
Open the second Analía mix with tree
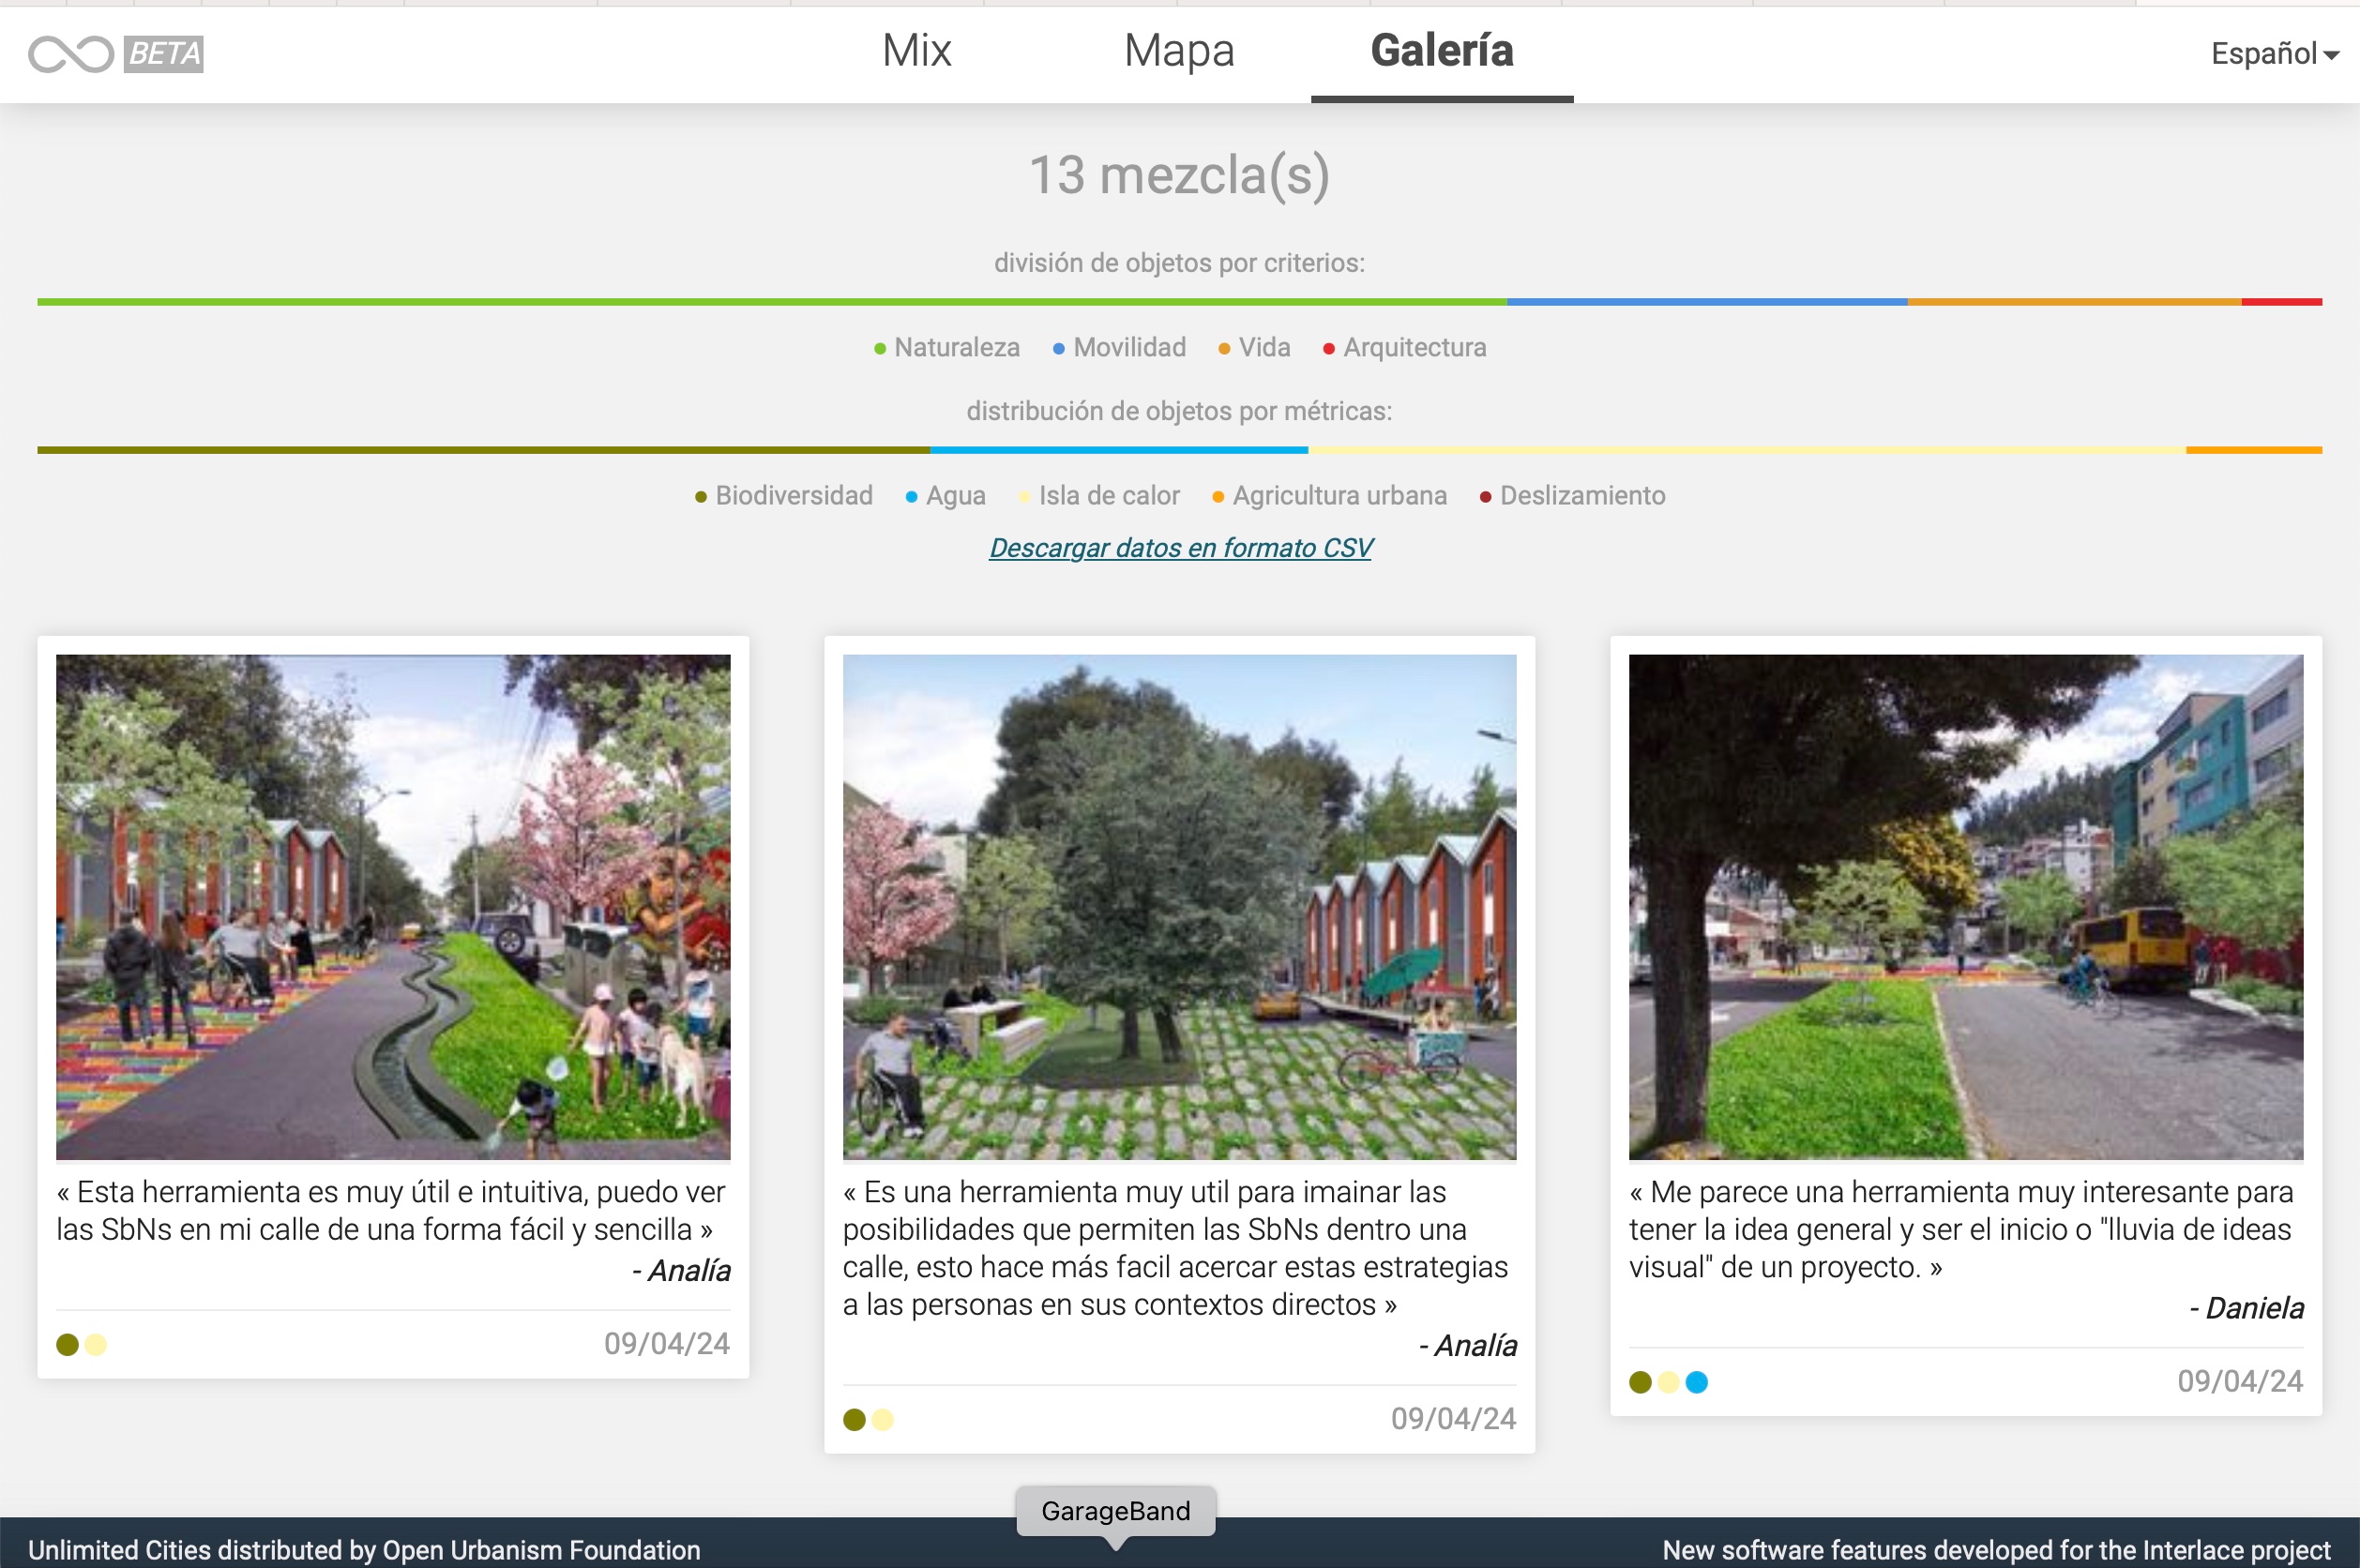pyautogui.click(x=1179, y=906)
